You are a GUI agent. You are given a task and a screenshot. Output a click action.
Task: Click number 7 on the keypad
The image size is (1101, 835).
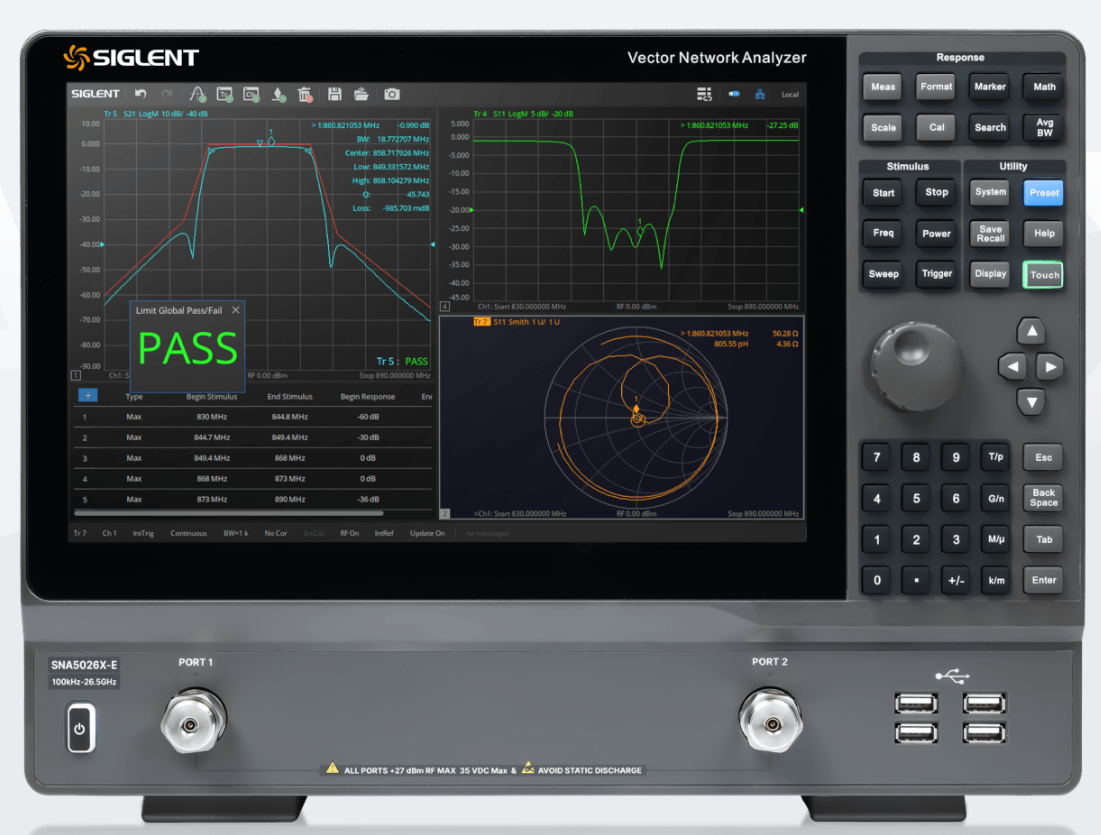(877, 457)
